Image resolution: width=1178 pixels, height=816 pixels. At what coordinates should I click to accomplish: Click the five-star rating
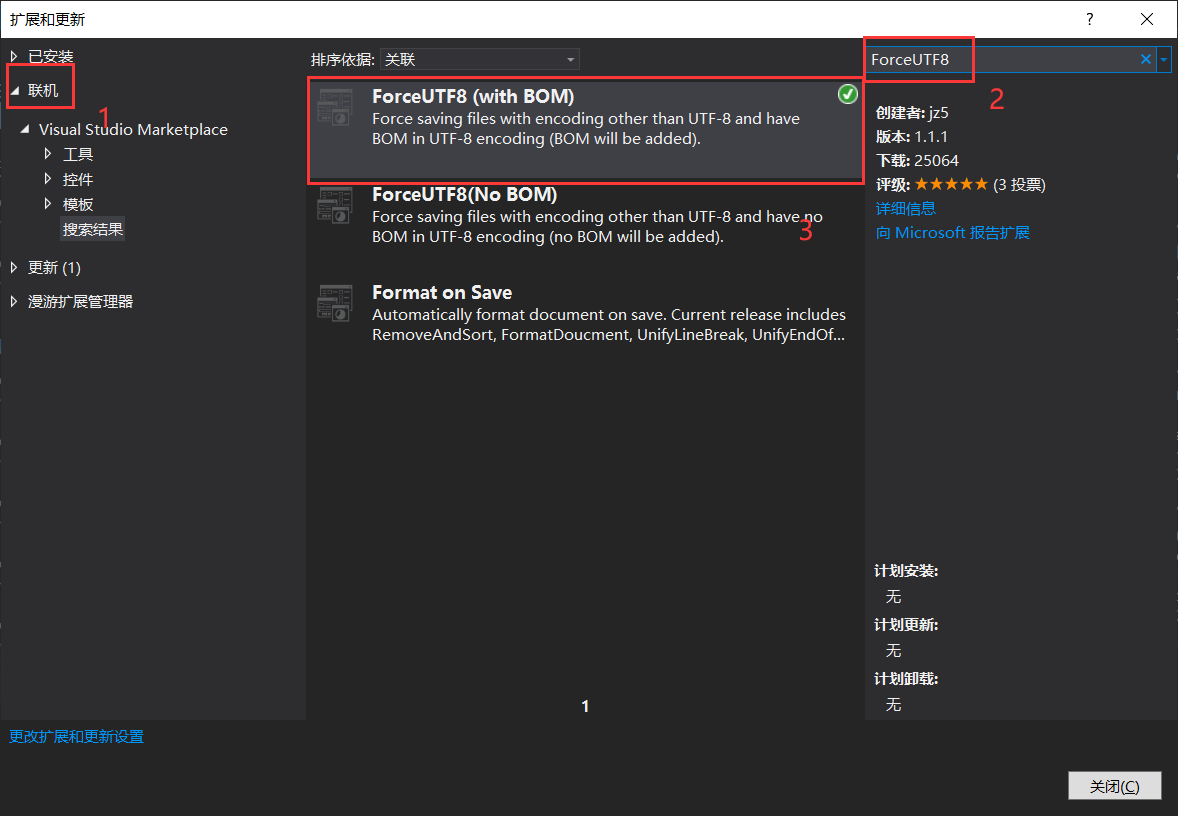(x=951, y=184)
